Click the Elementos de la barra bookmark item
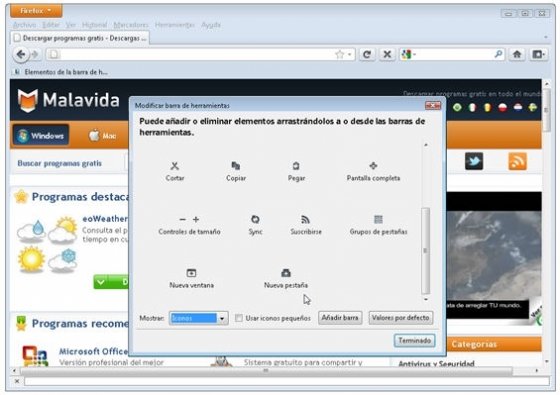The height and width of the screenshot is (395, 560). 61,72
